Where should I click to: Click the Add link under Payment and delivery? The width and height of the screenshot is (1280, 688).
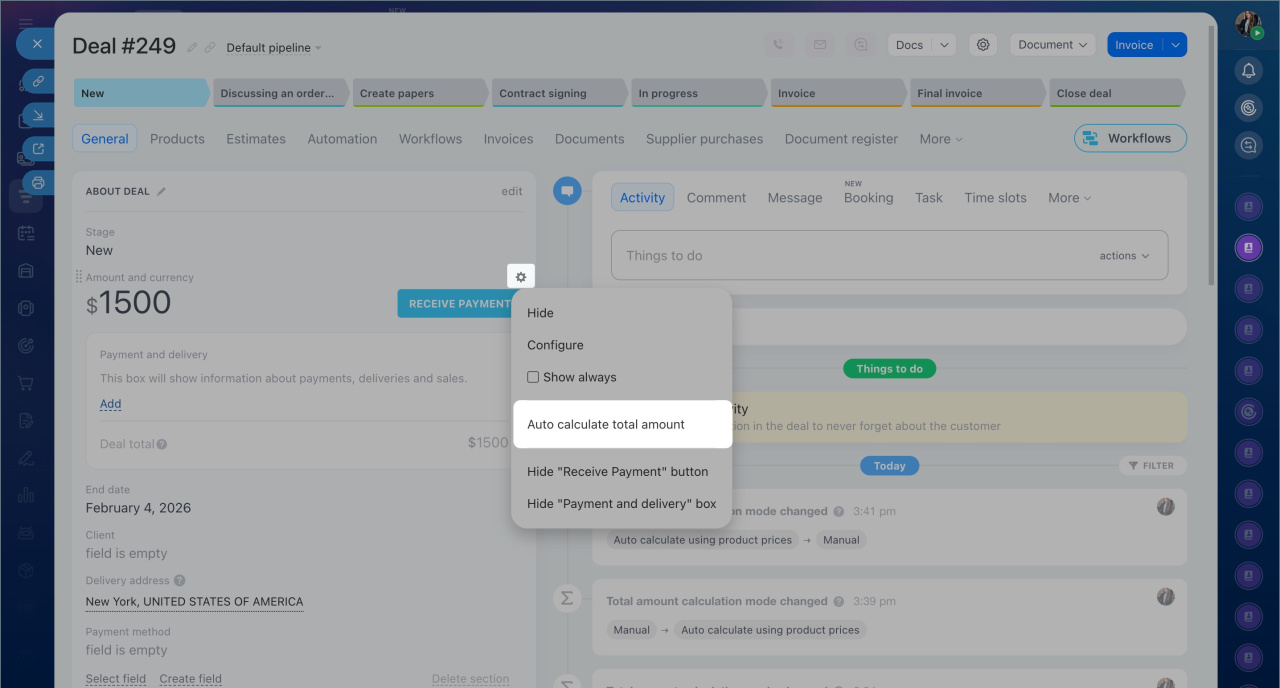tap(110, 404)
